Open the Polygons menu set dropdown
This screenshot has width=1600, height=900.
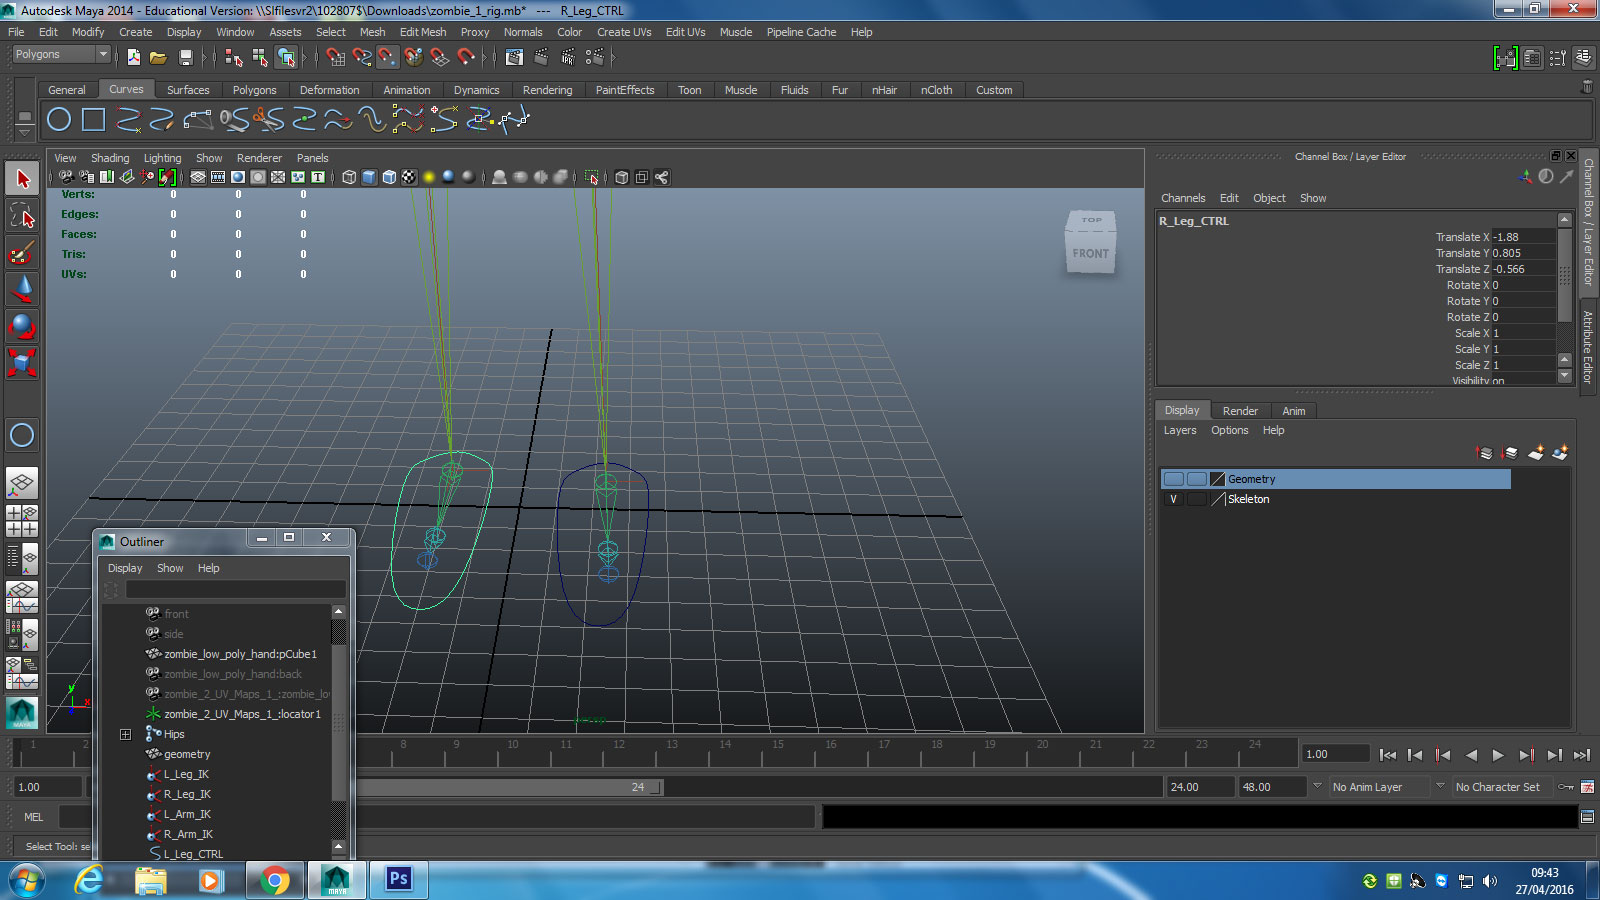[61, 54]
